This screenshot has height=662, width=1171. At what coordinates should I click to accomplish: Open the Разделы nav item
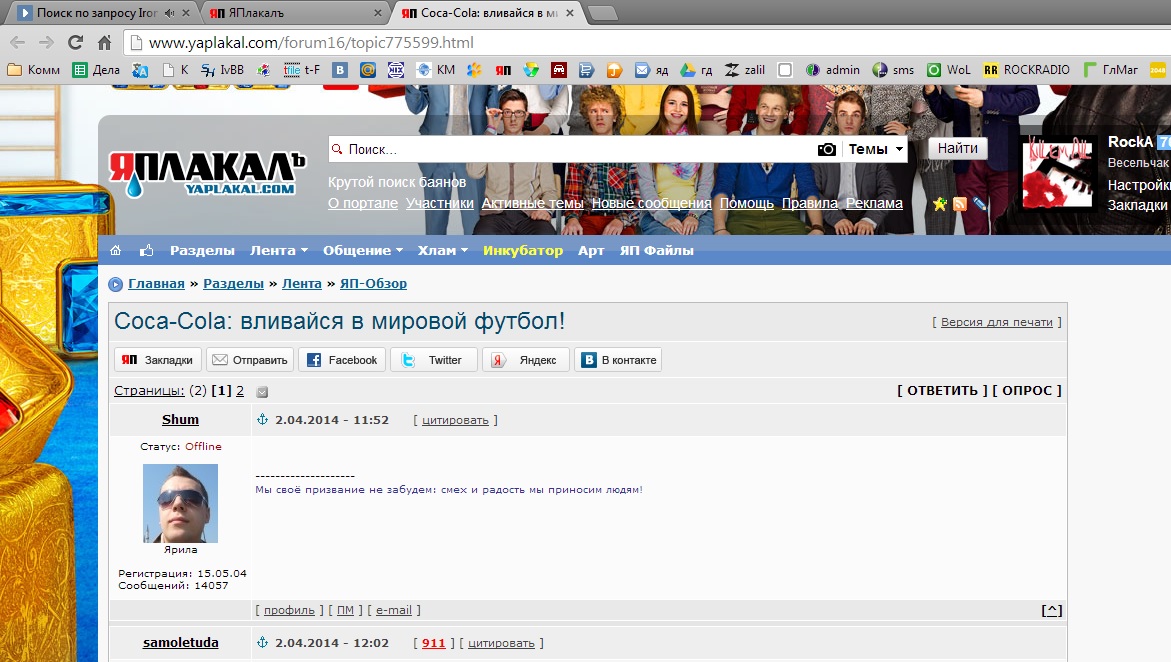202,250
